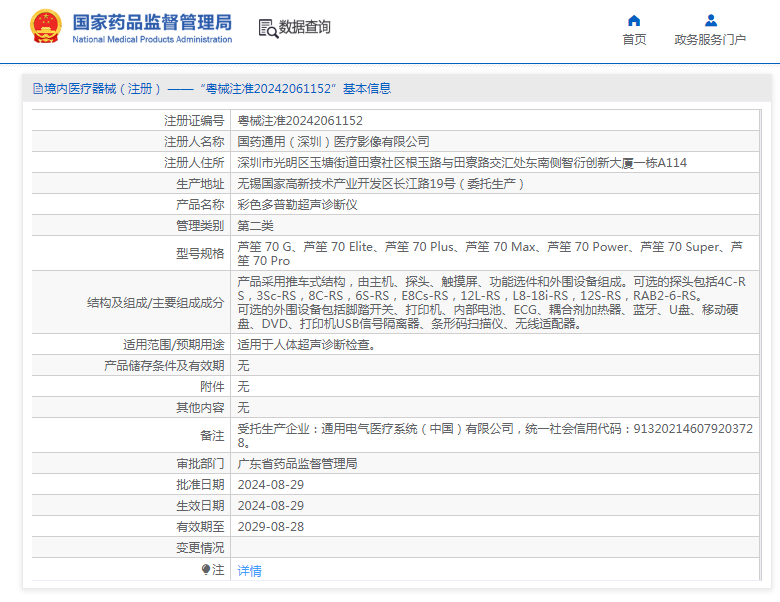The width and height of the screenshot is (780, 602).
Task: Click the house icon above 首页
Action: click(634, 20)
